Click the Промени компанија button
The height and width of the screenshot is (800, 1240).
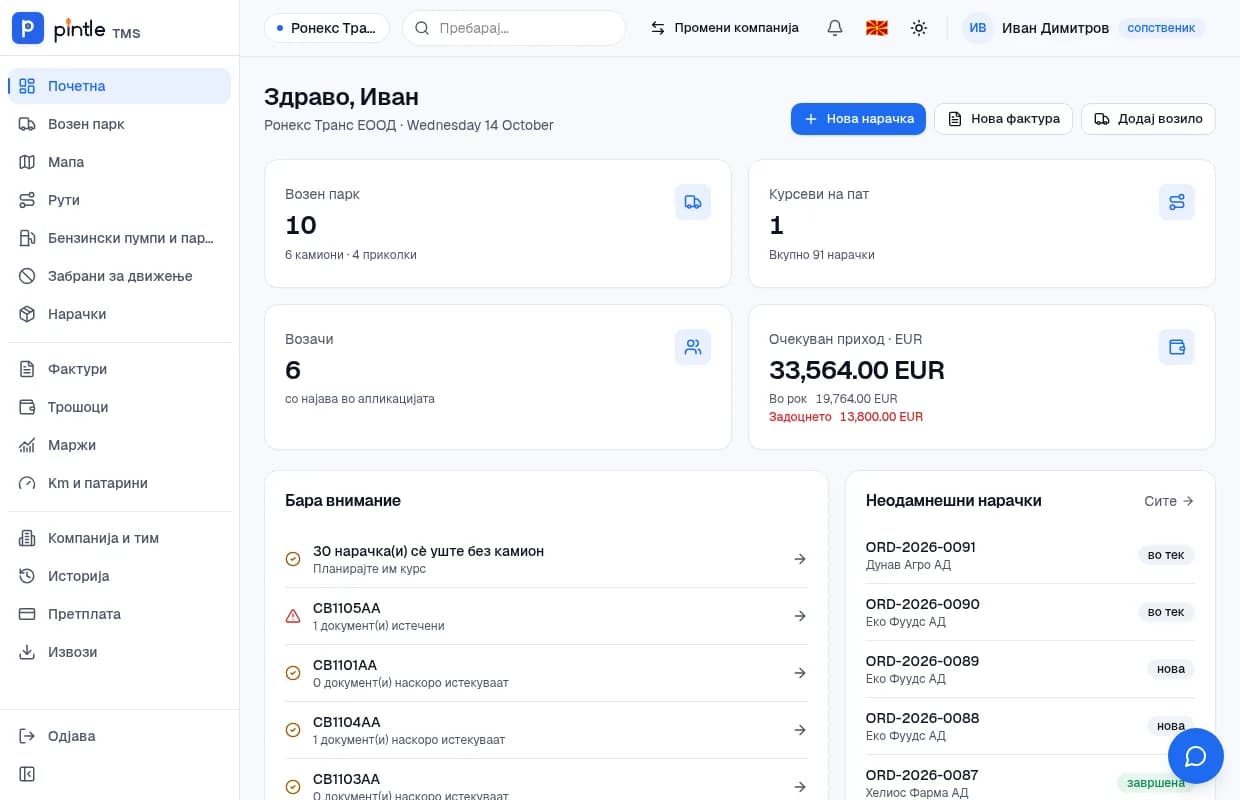point(725,28)
